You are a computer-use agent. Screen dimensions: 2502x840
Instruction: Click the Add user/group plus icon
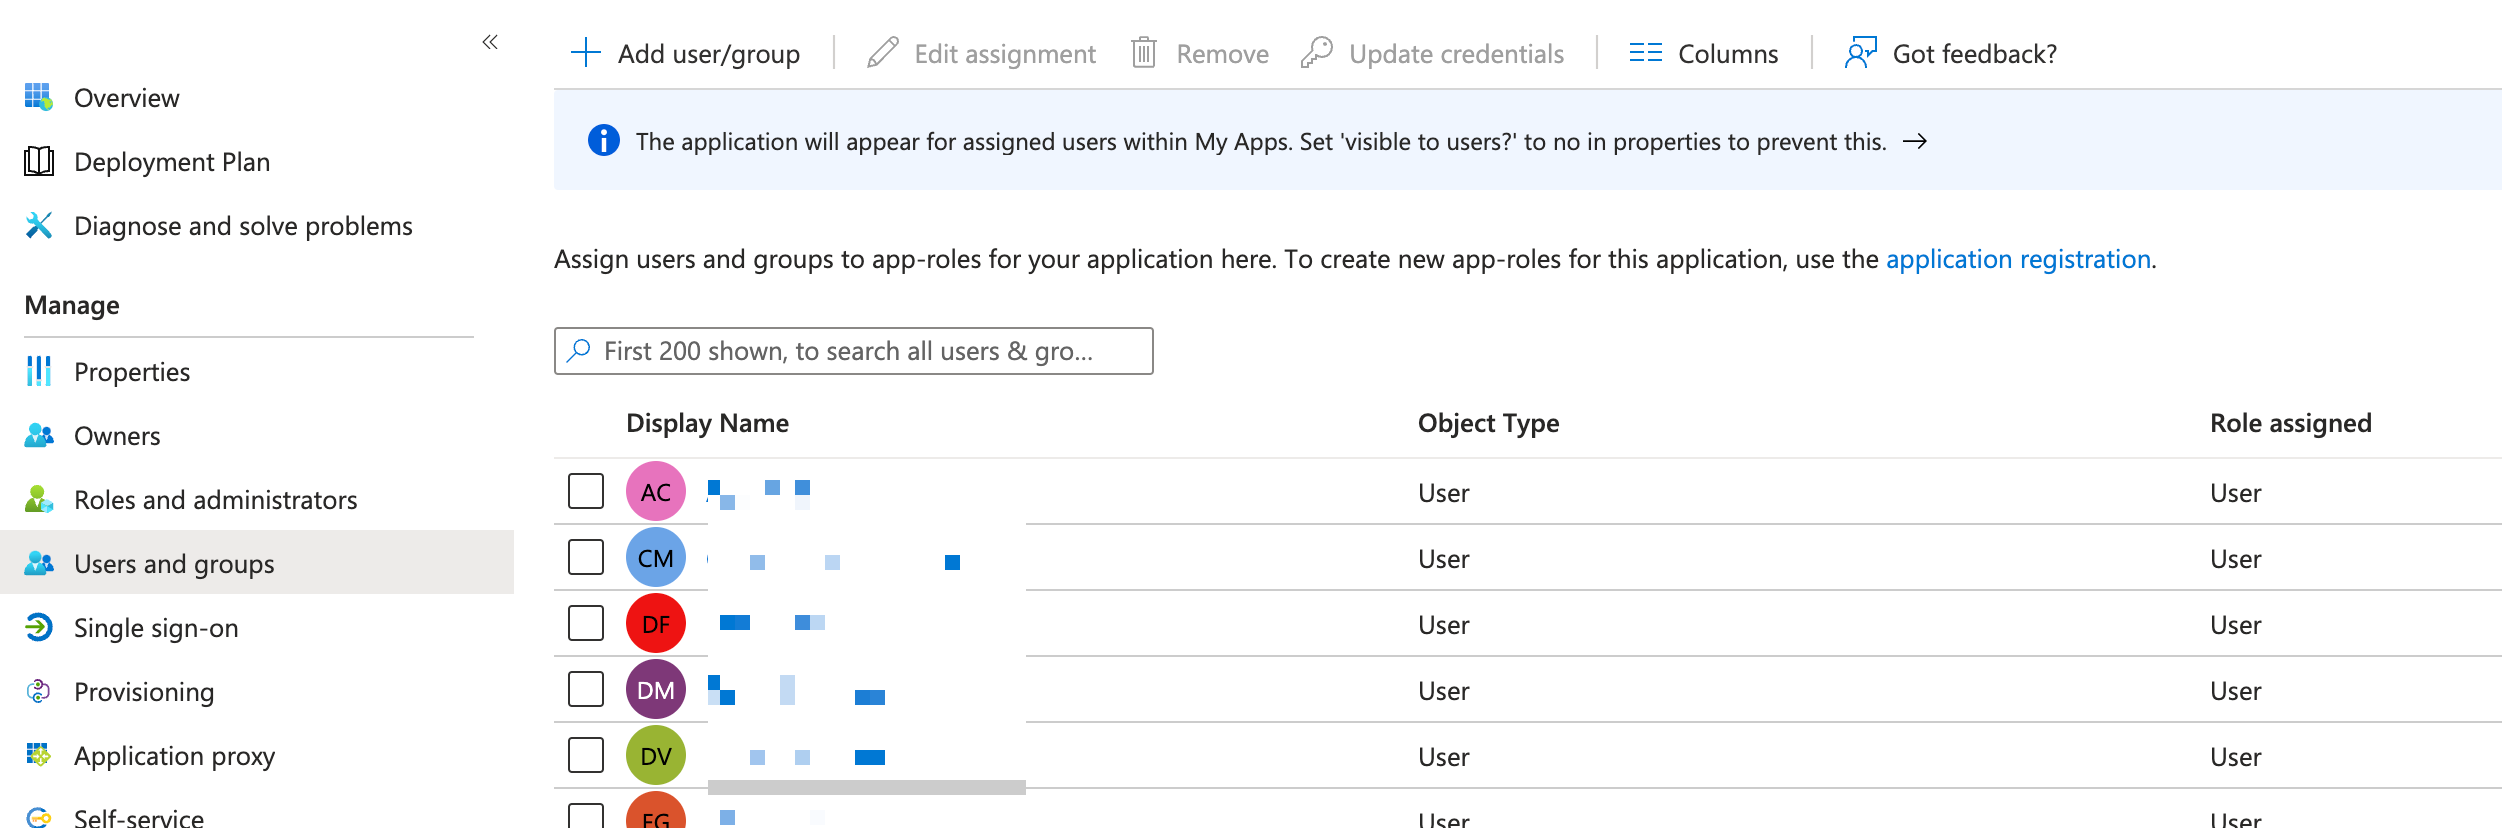tap(585, 53)
